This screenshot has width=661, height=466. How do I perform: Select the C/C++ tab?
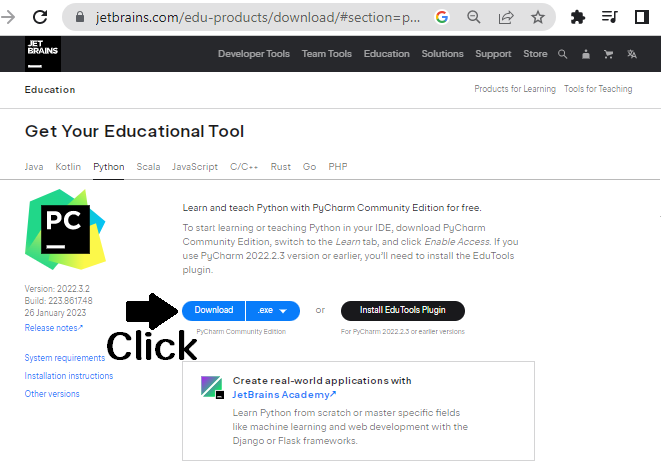[244, 167]
